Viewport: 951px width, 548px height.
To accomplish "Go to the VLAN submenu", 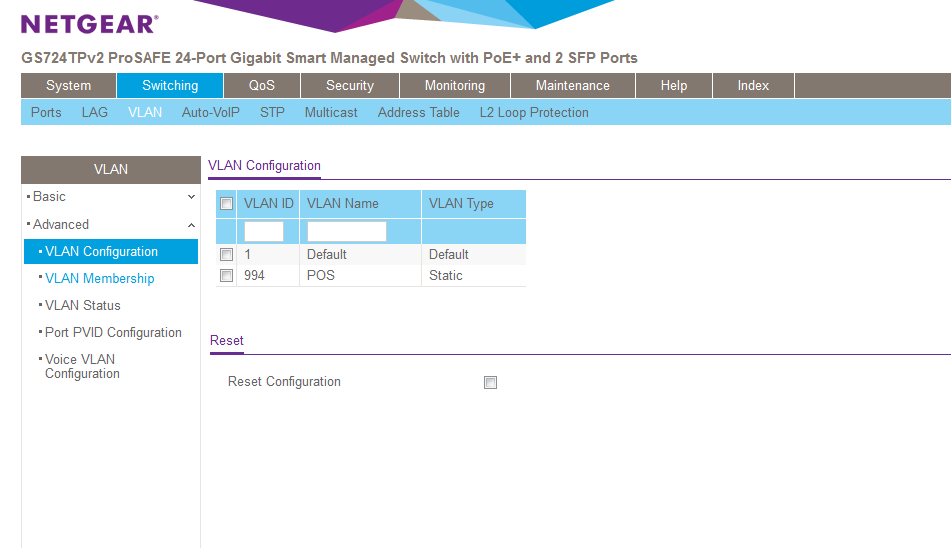I will 145,113.
